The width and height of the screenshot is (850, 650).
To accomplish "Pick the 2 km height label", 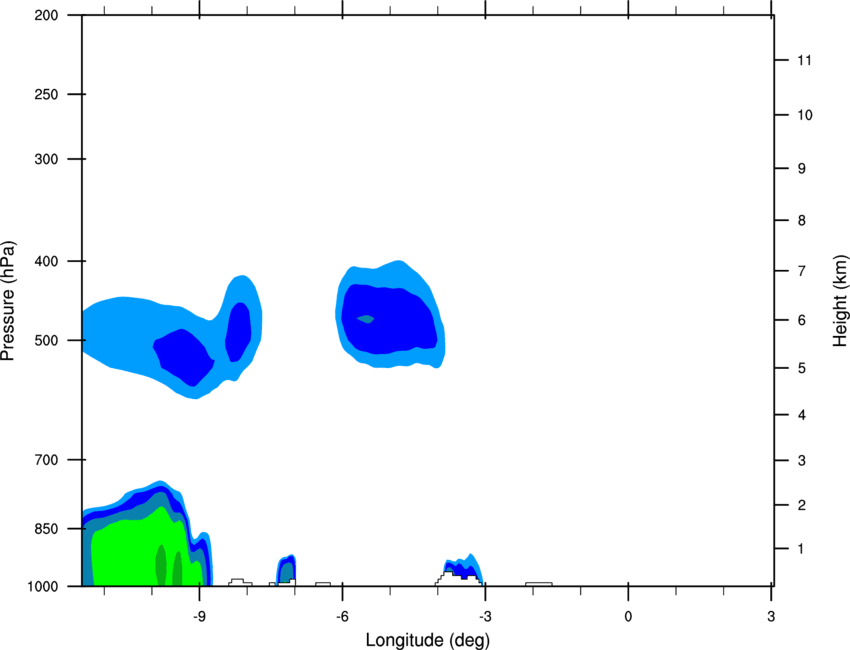I will pyautogui.click(x=801, y=505).
